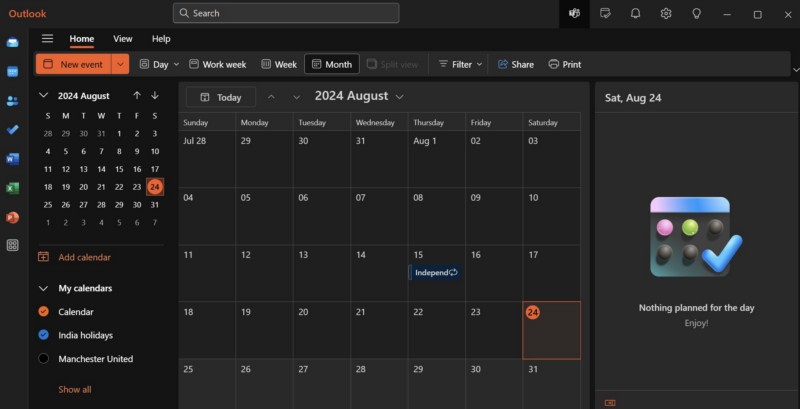Viewport: 800px width, 409px height.
Task: Launch Word from the sidebar
Action: (13, 159)
